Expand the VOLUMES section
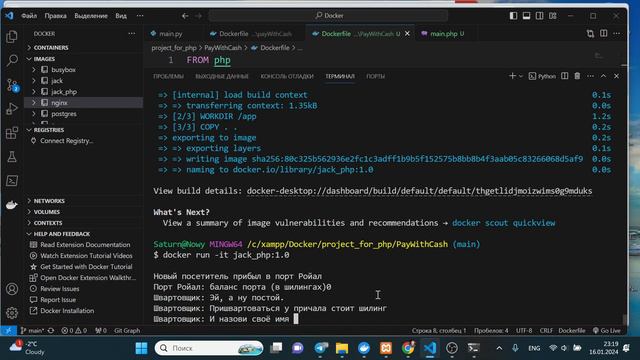Image resolution: width=640 pixels, height=360 pixels. pyautogui.click(x=29, y=212)
